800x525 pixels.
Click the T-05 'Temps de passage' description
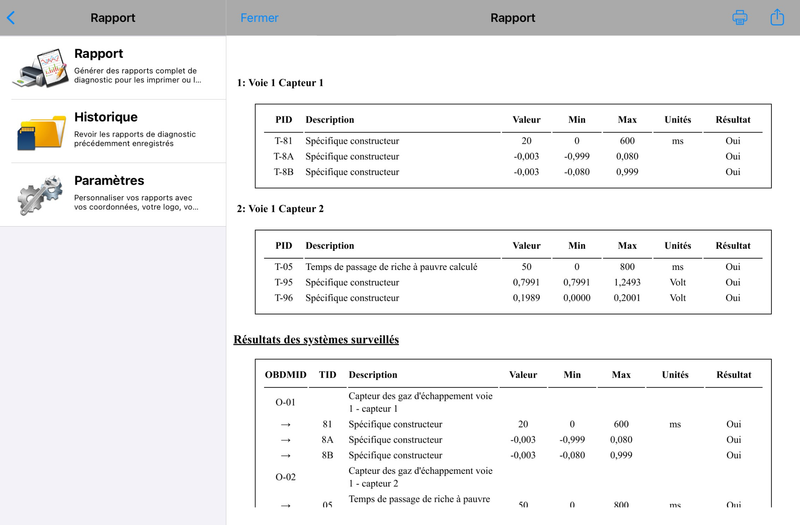(x=391, y=267)
